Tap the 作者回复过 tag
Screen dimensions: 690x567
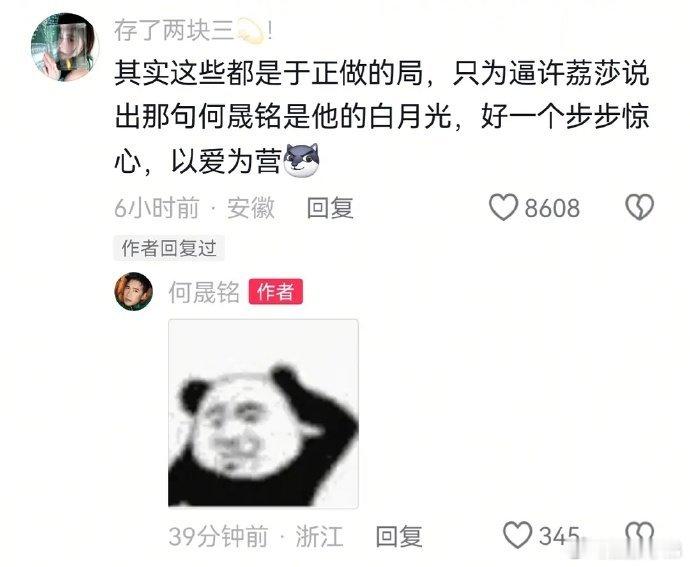[x=169, y=248]
